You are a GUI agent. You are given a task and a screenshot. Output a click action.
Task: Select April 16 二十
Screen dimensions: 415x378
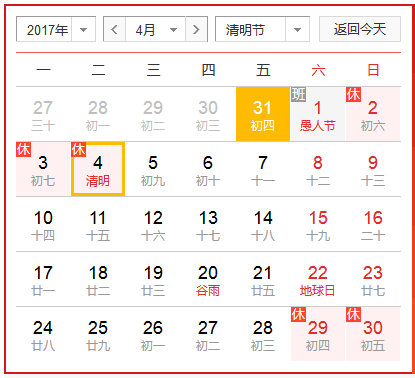point(373,224)
